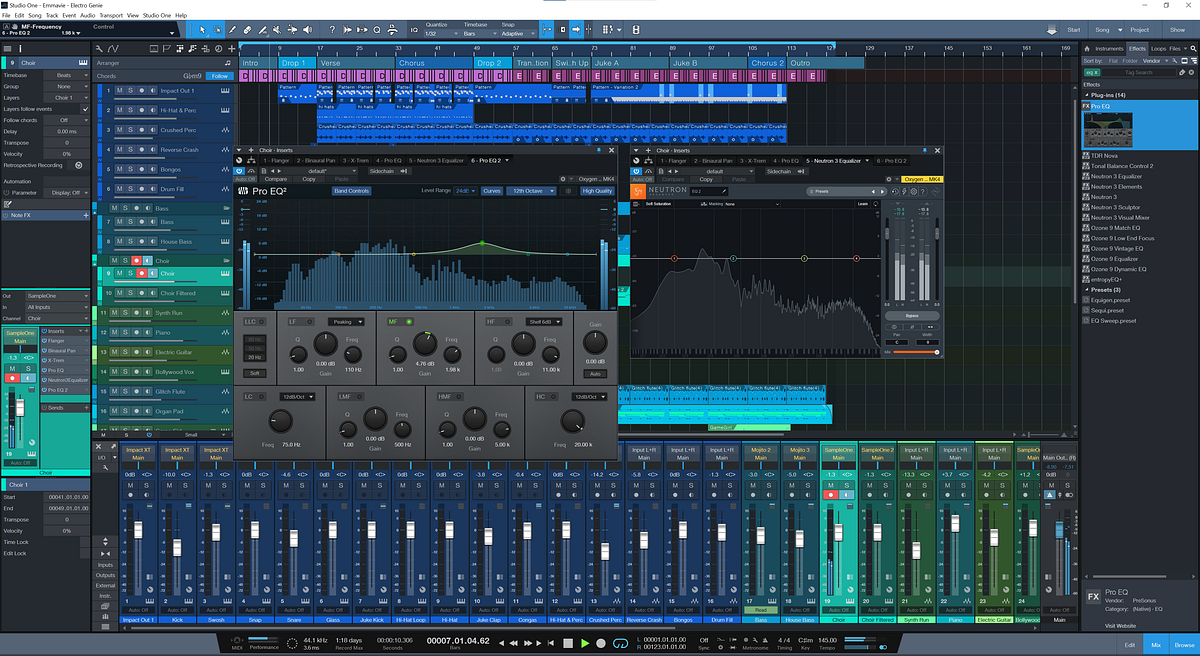Mute the Crushed Perc track
Image resolution: width=1200 pixels, height=656 pixels.
pyautogui.click(x=119, y=130)
